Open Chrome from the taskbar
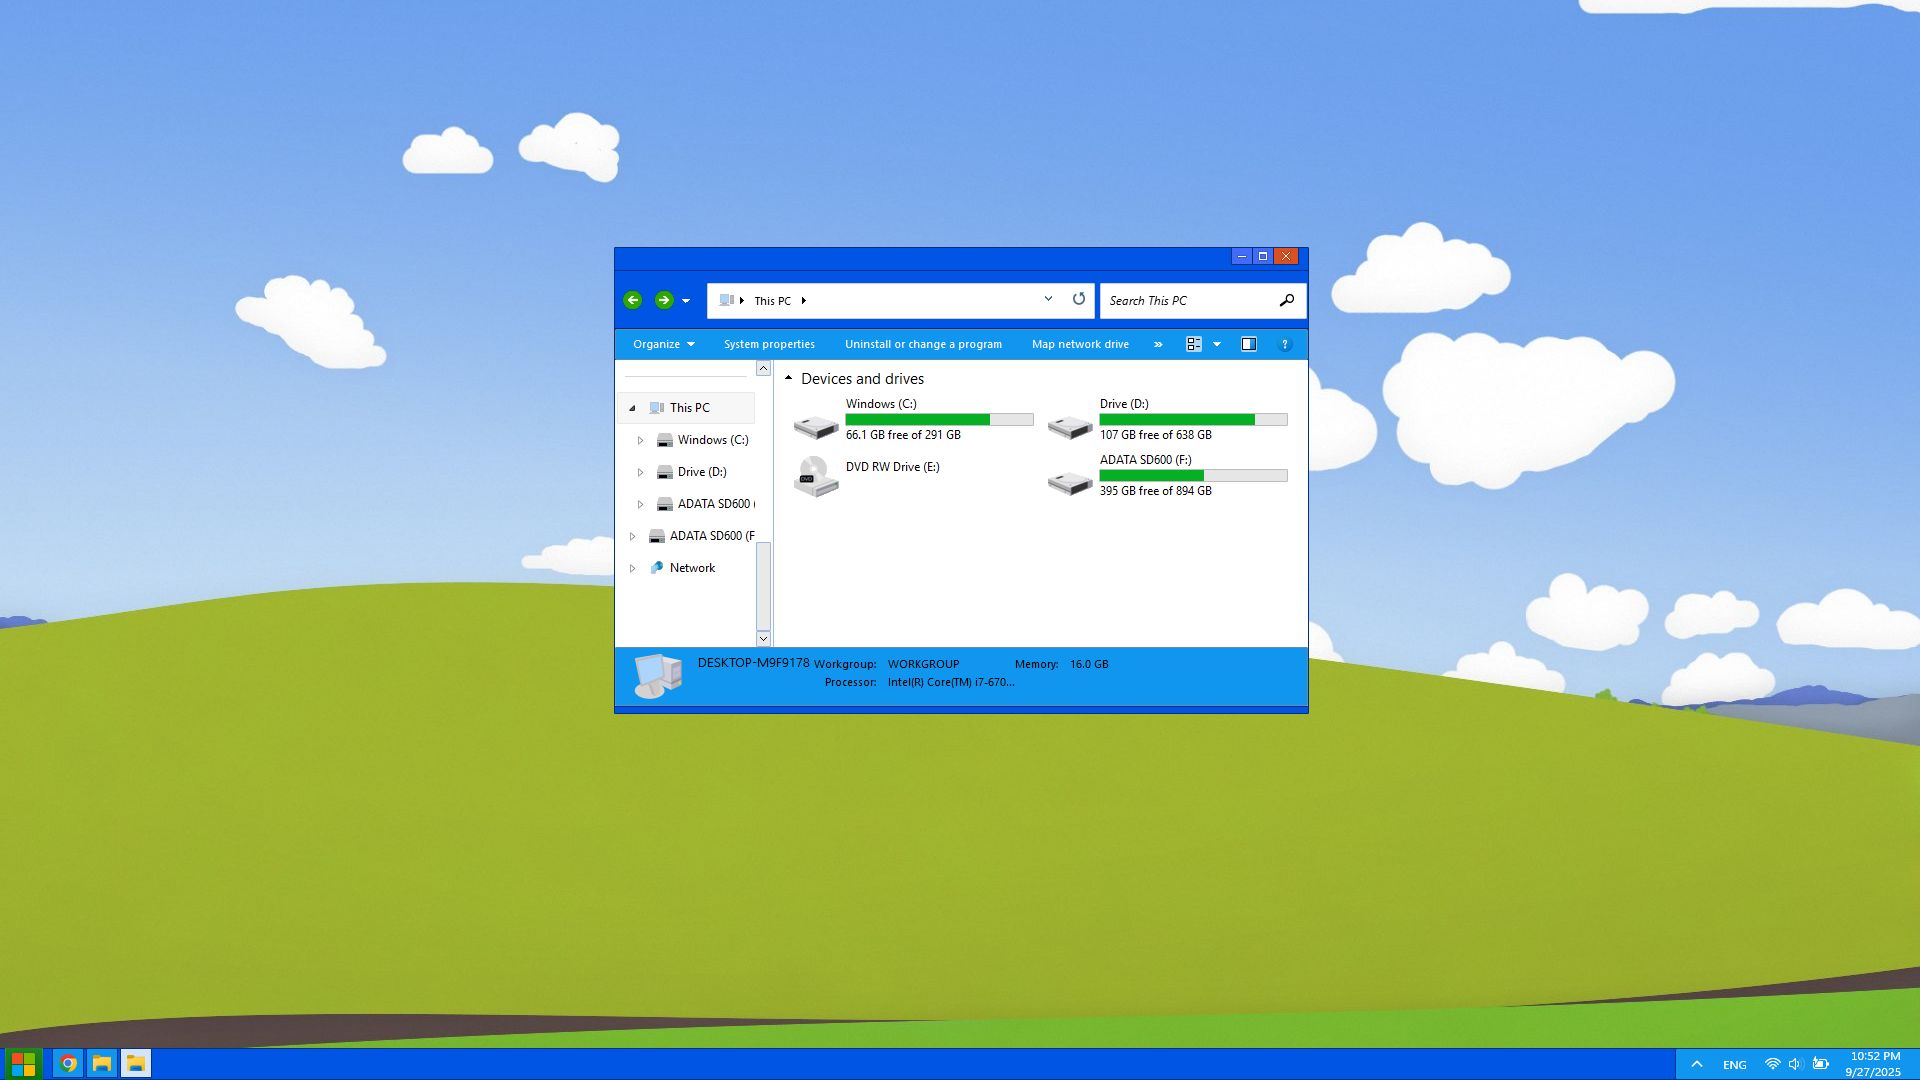The height and width of the screenshot is (1080, 1920). (68, 1063)
